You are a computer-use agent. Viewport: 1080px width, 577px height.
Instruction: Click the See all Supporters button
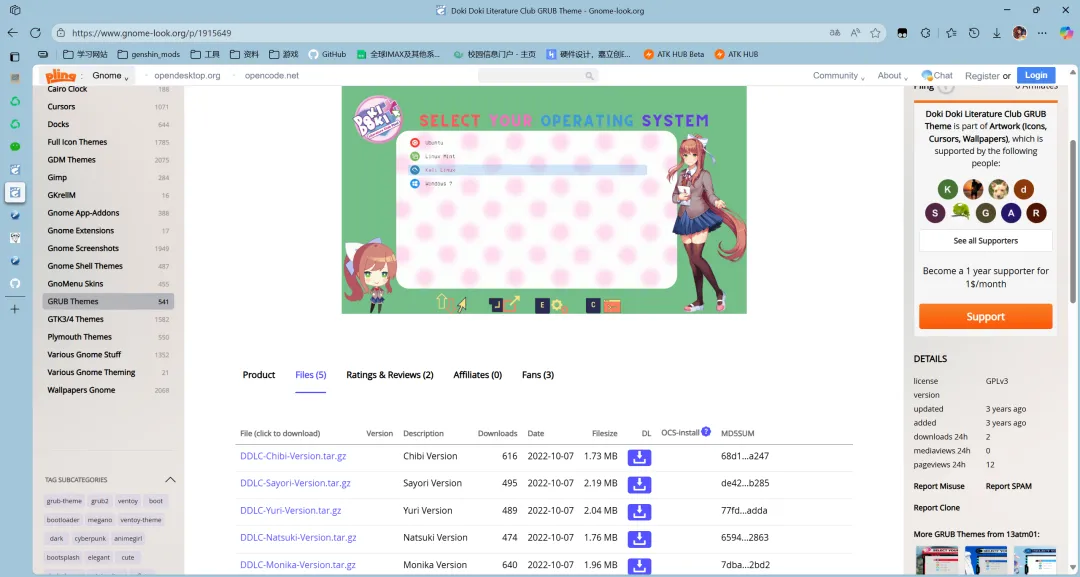(986, 241)
